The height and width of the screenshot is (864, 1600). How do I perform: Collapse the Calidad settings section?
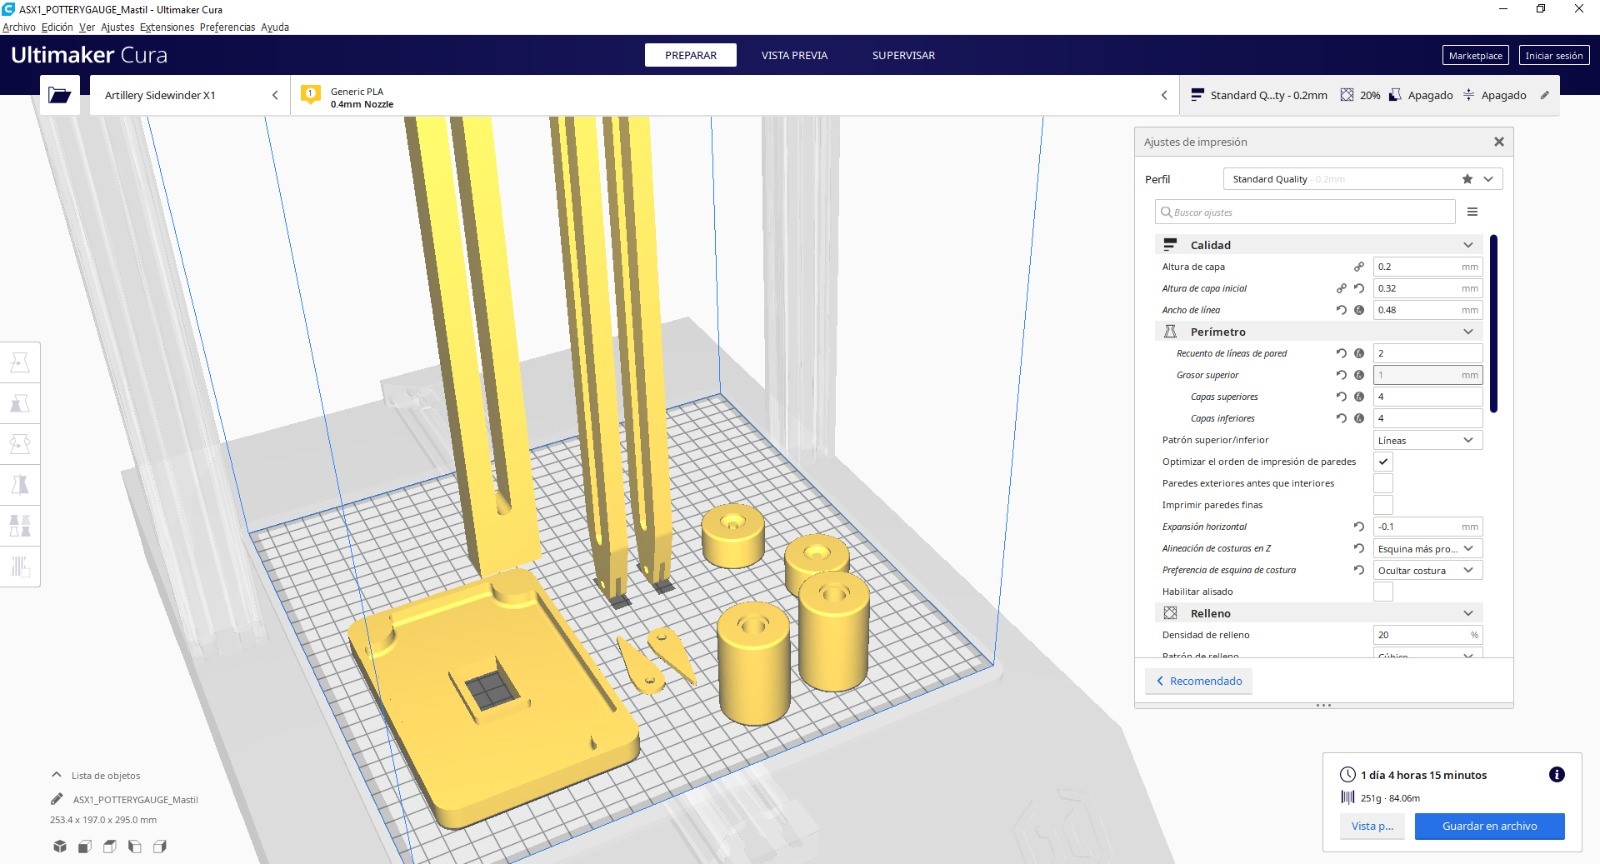(x=1319, y=245)
